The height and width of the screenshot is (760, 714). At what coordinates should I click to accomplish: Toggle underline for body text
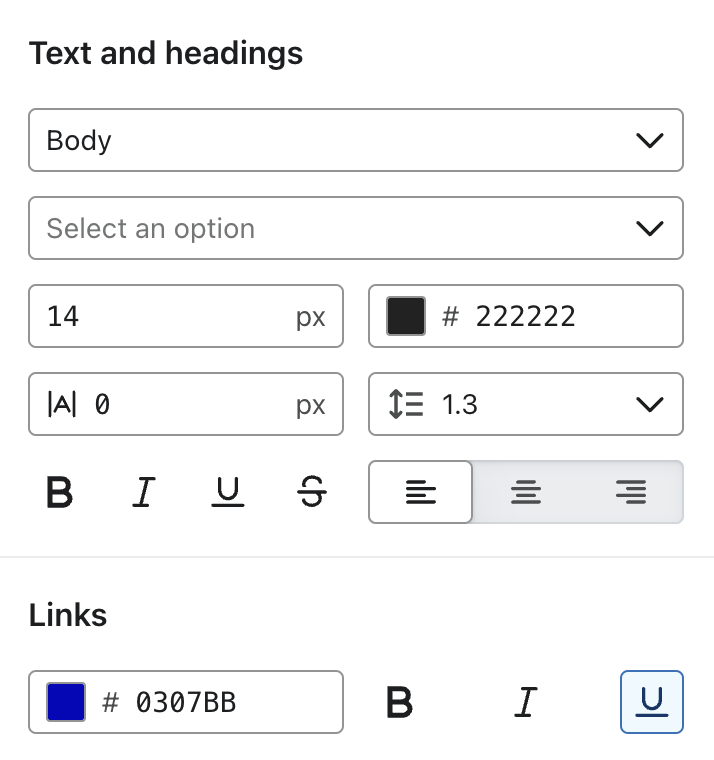[228, 492]
